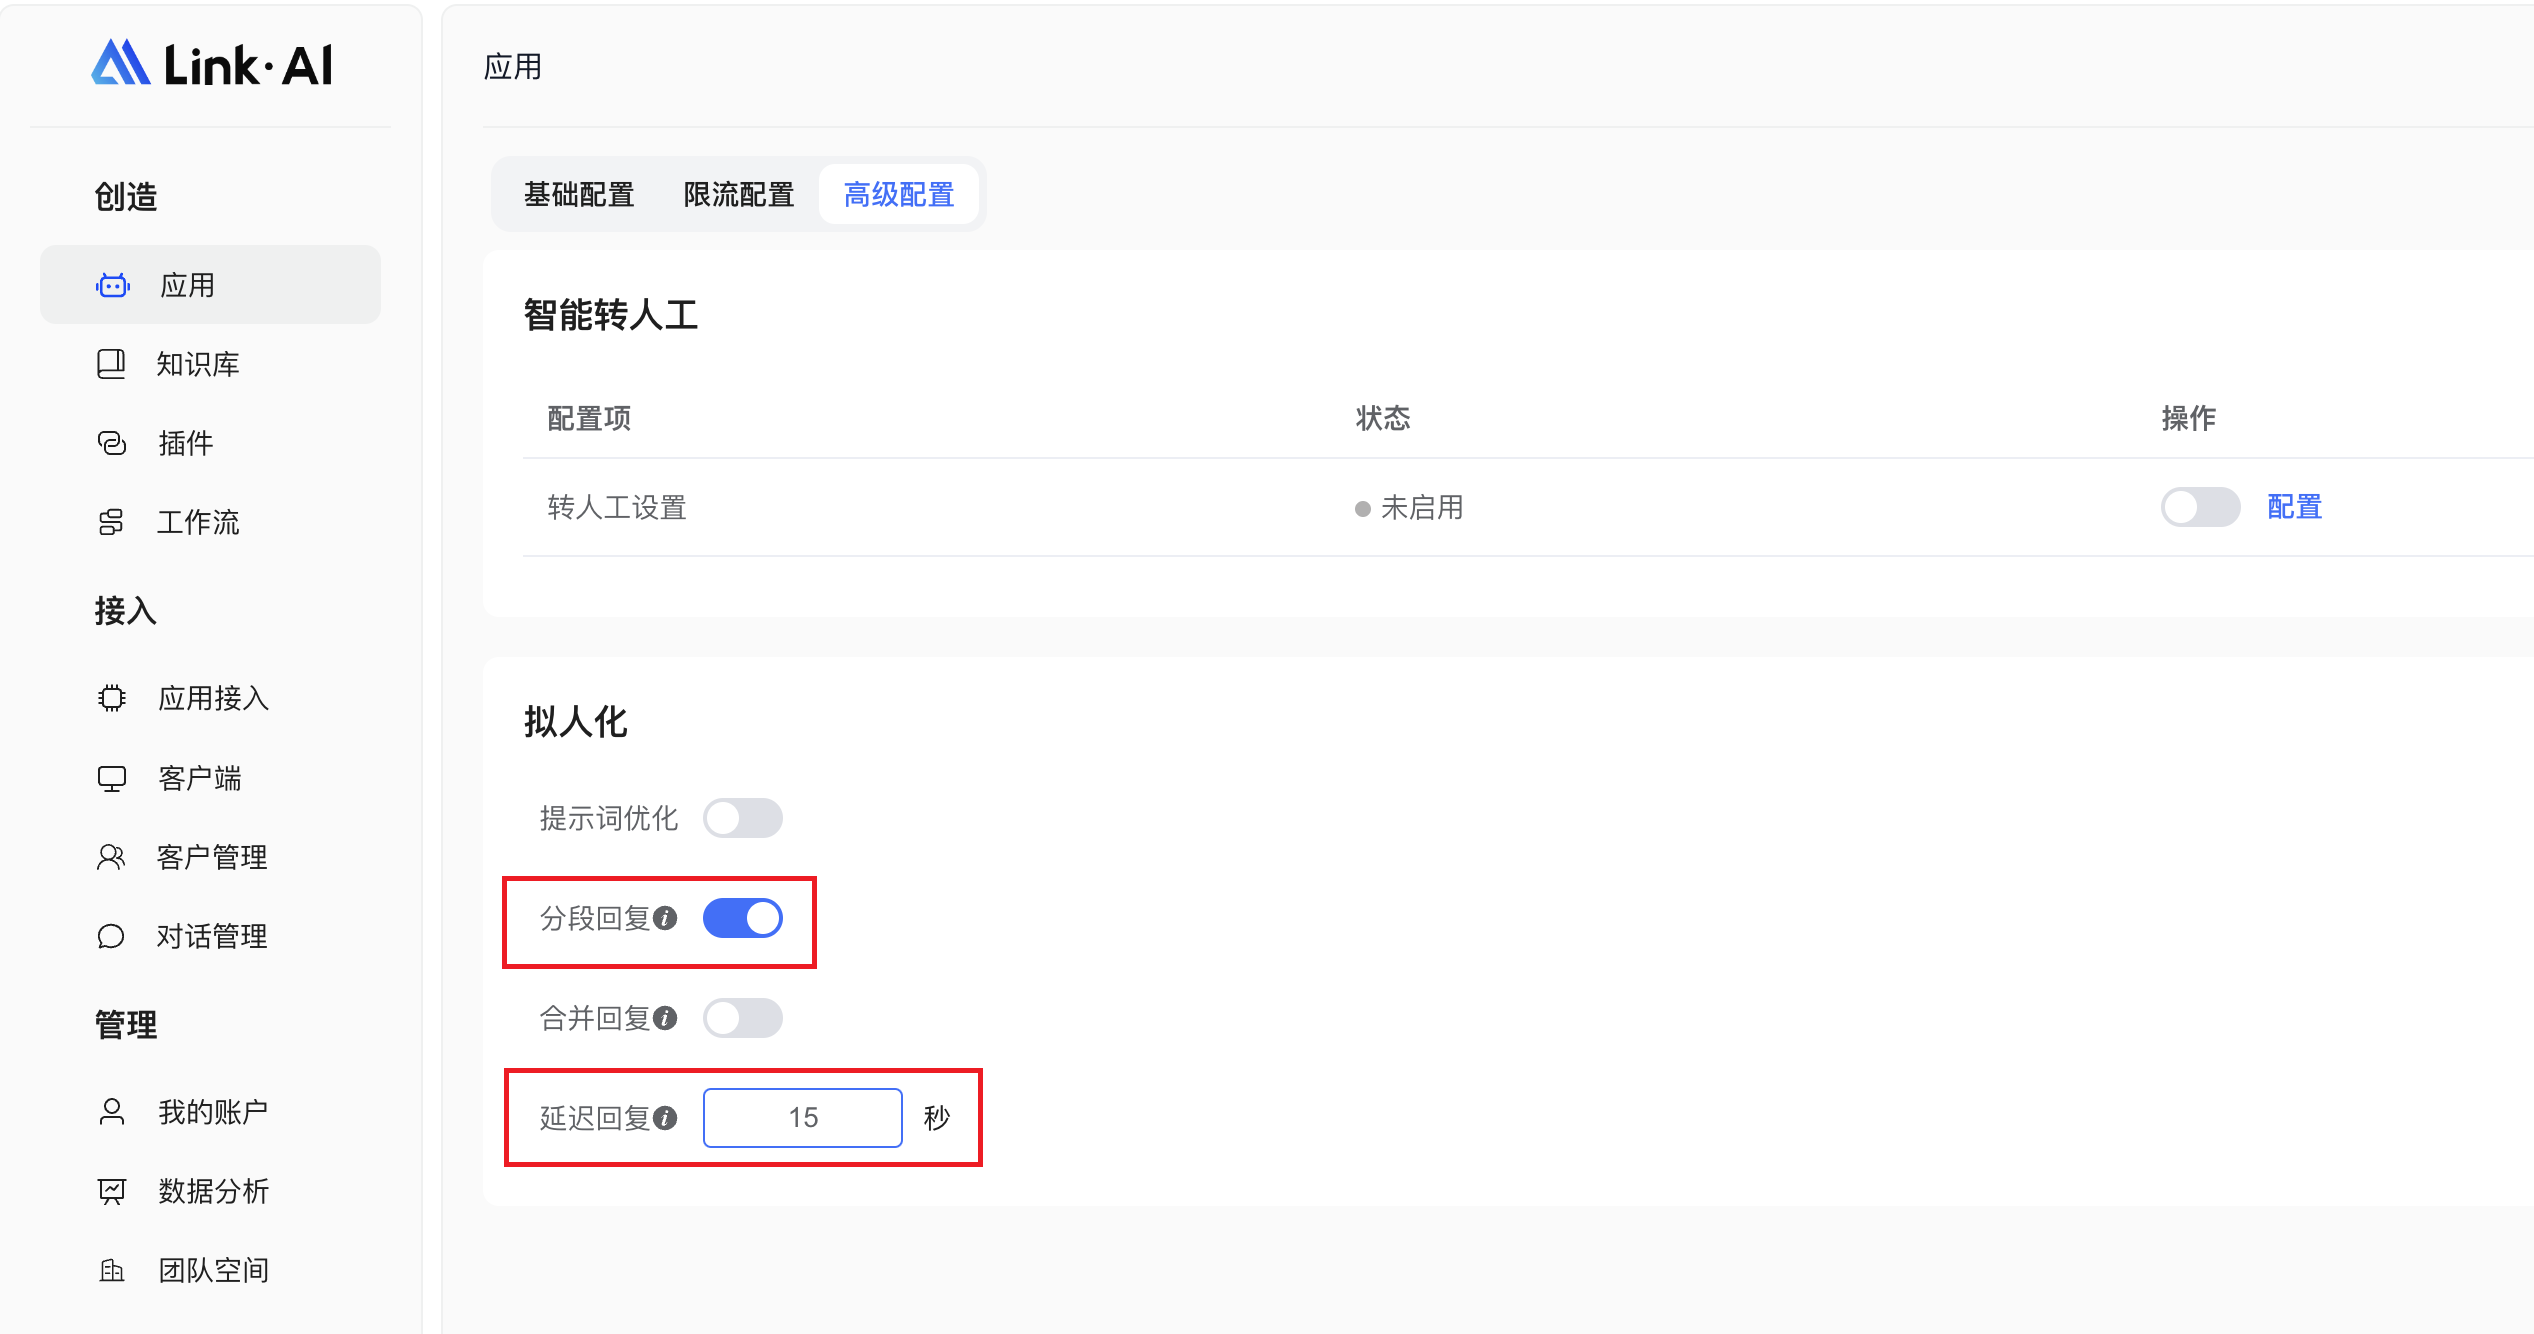
Task: Turn on the 合并回复 switch
Action: (742, 1018)
